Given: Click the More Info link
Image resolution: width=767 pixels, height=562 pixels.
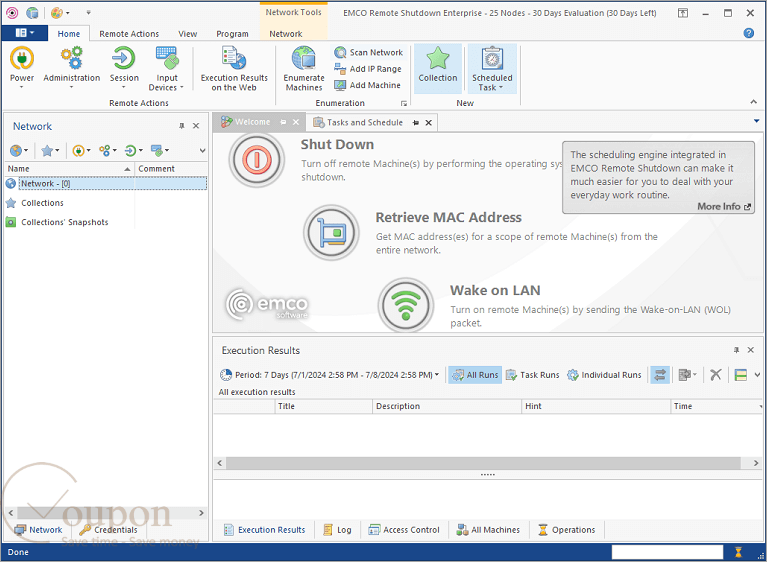Looking at the screenshot, I should [x=724, y=206].
